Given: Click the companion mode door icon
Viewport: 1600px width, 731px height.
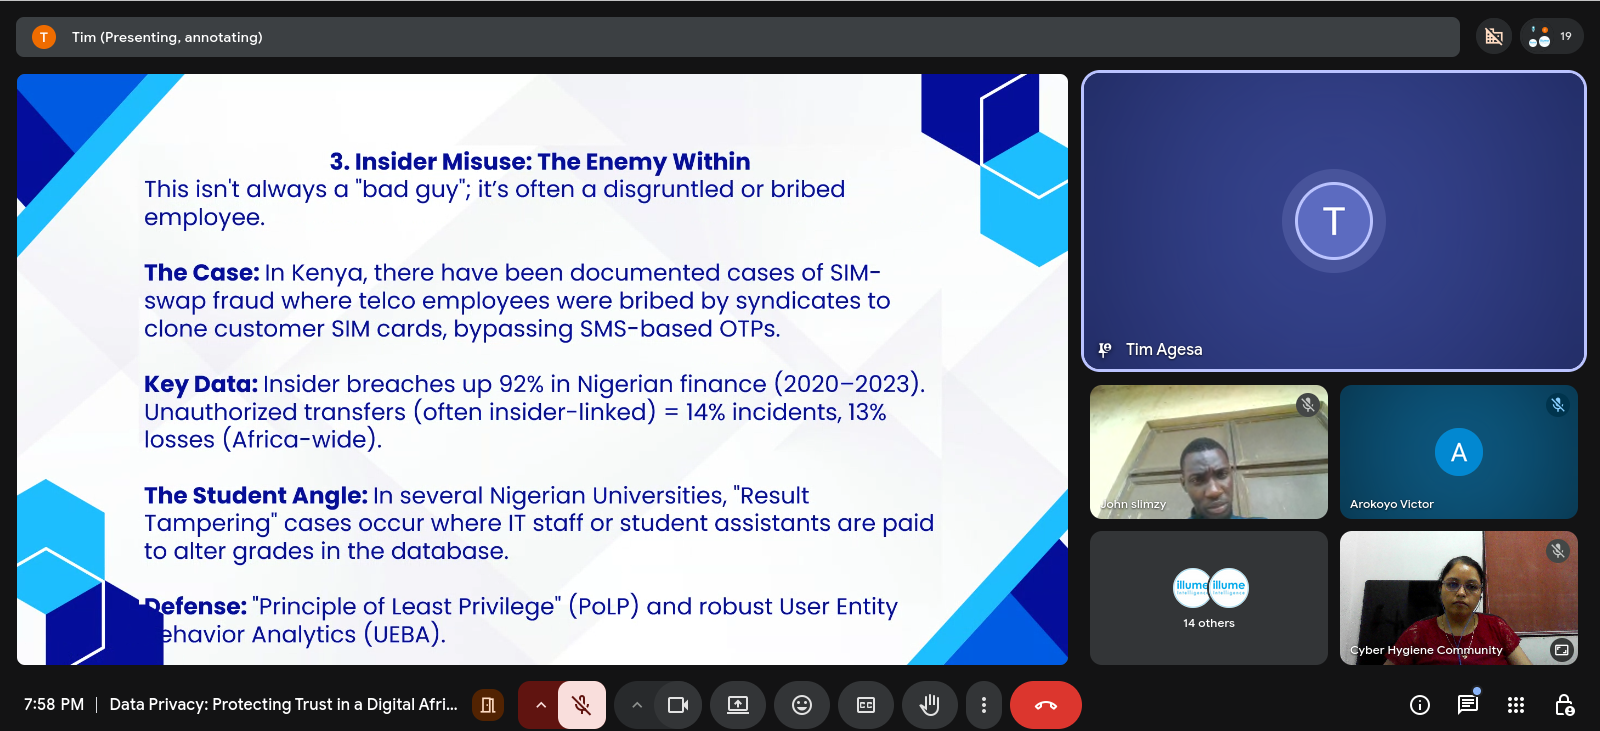Looking at the screenshot, I should (488, 705).
